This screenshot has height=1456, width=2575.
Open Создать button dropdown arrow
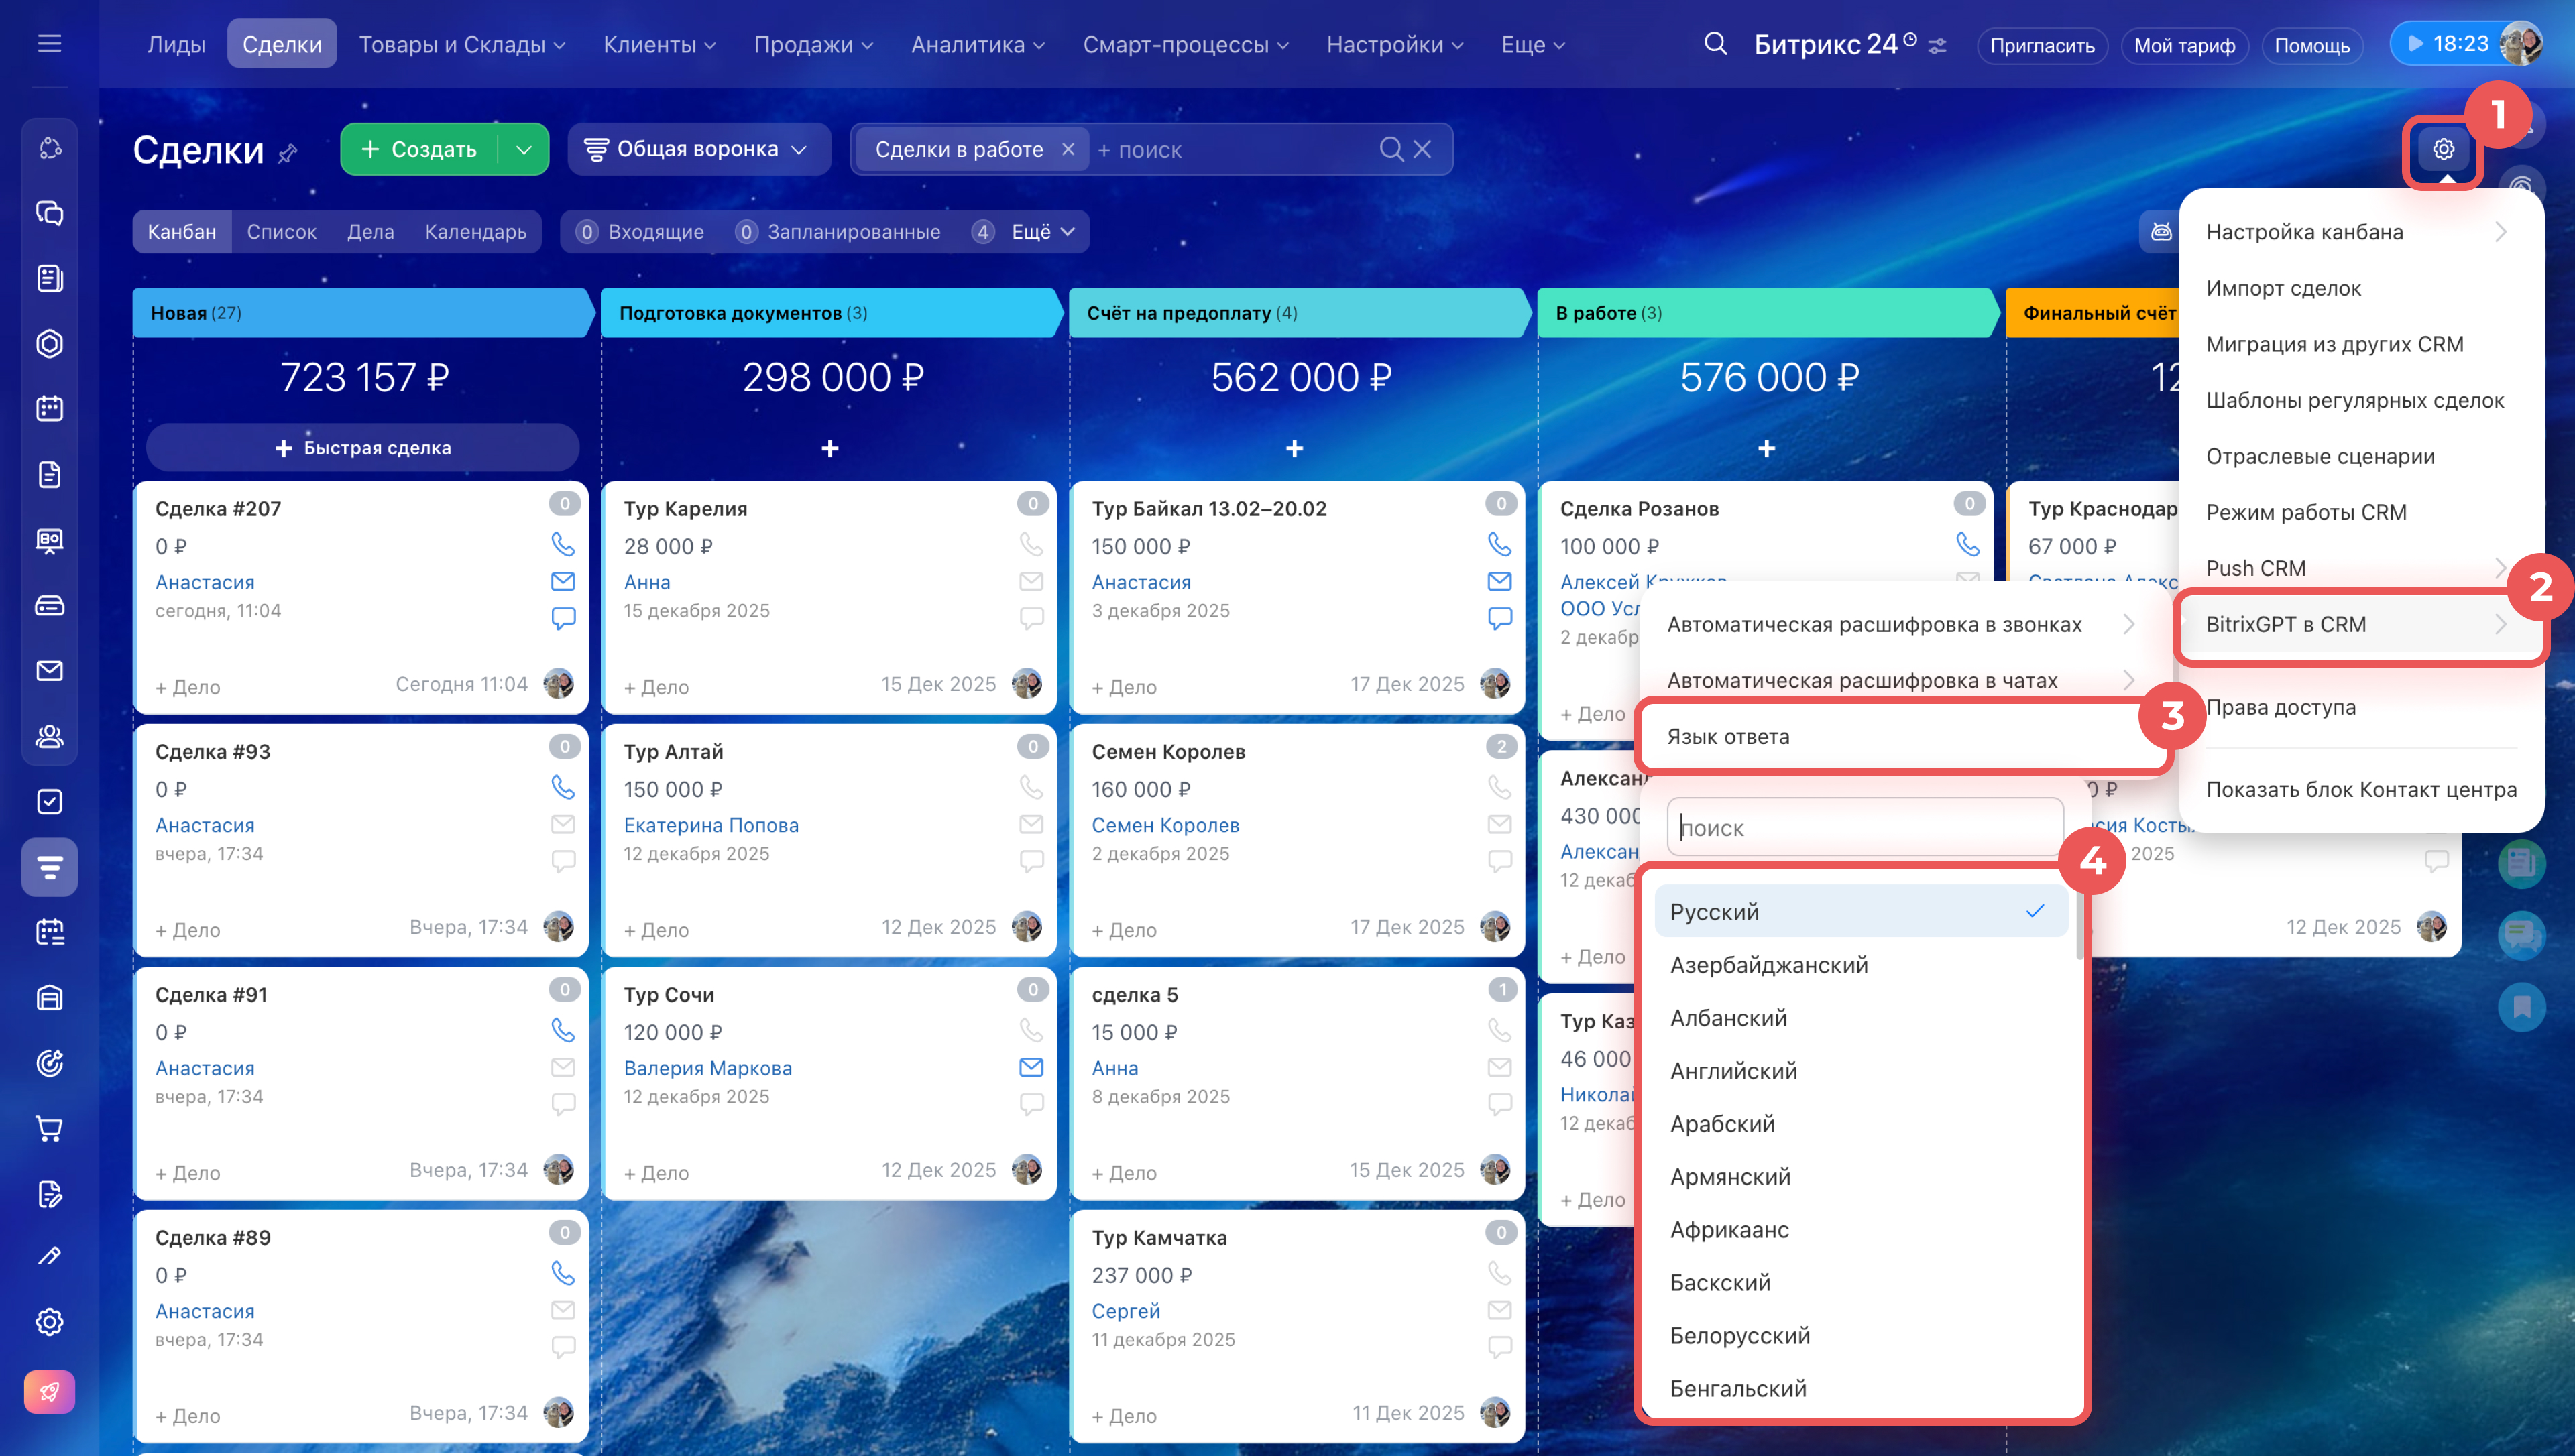524,150
